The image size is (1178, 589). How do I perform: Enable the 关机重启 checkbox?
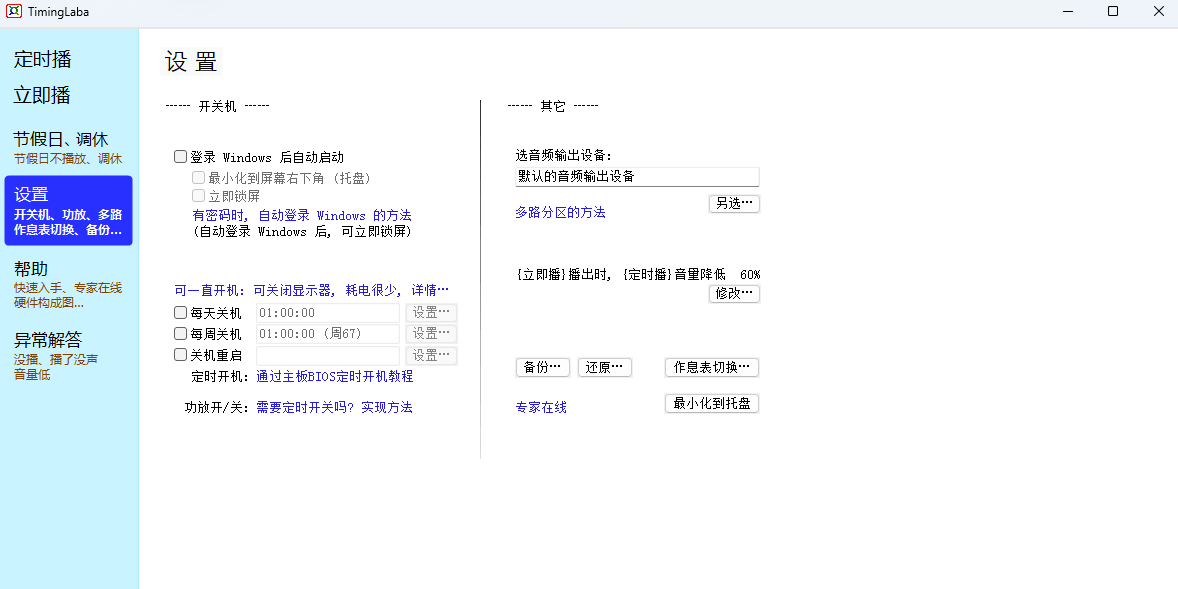click(181, 355)
